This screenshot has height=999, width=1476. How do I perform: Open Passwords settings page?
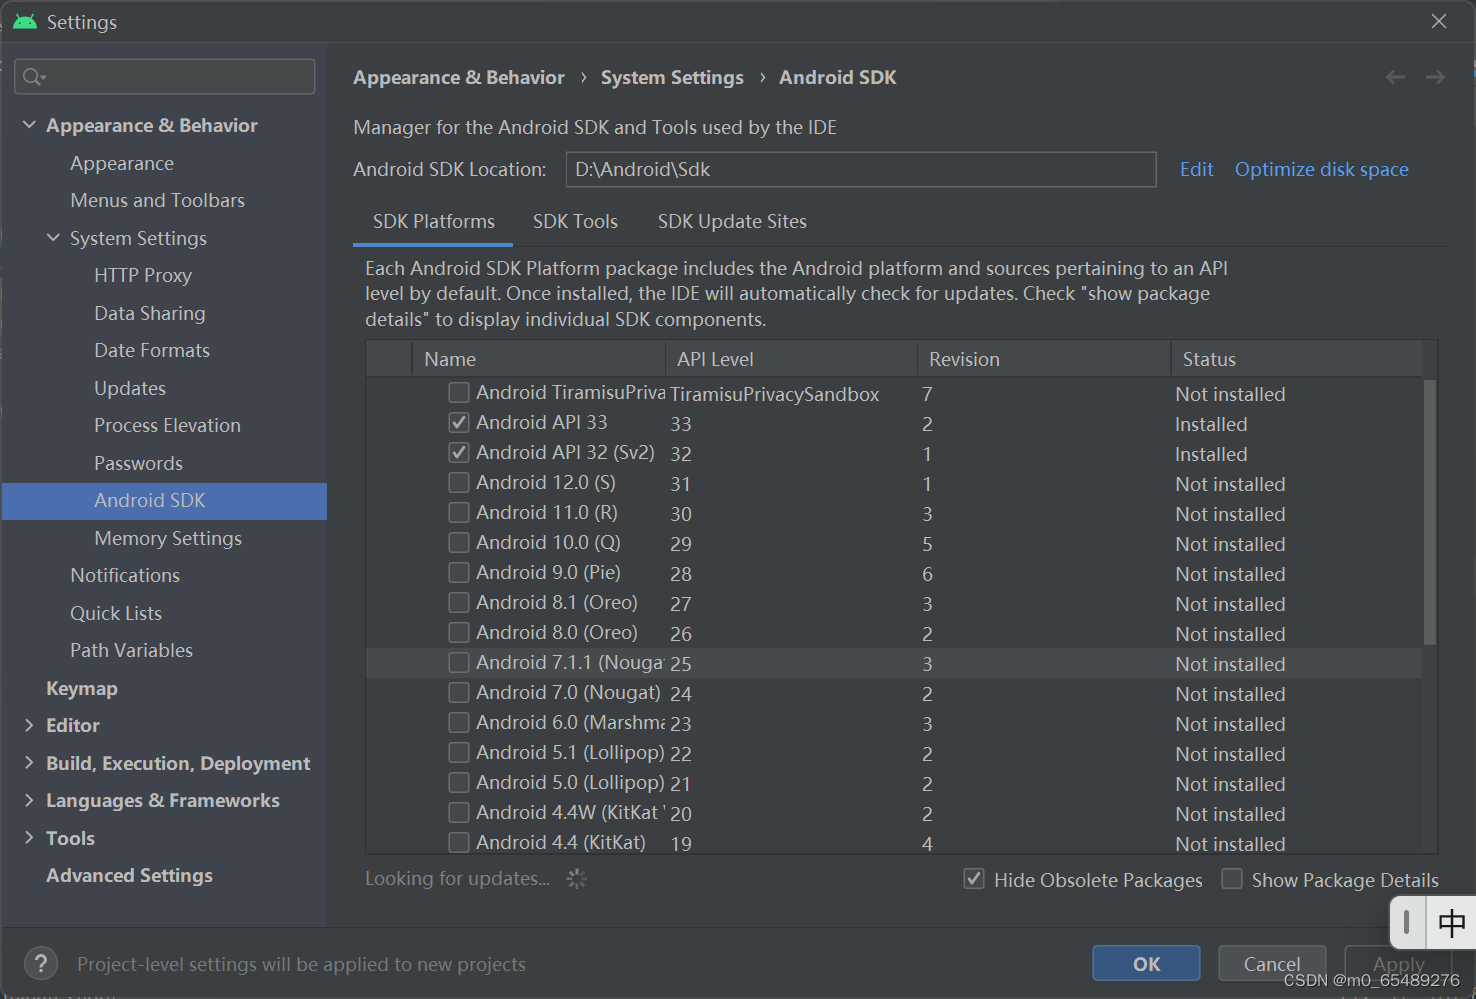138,463
